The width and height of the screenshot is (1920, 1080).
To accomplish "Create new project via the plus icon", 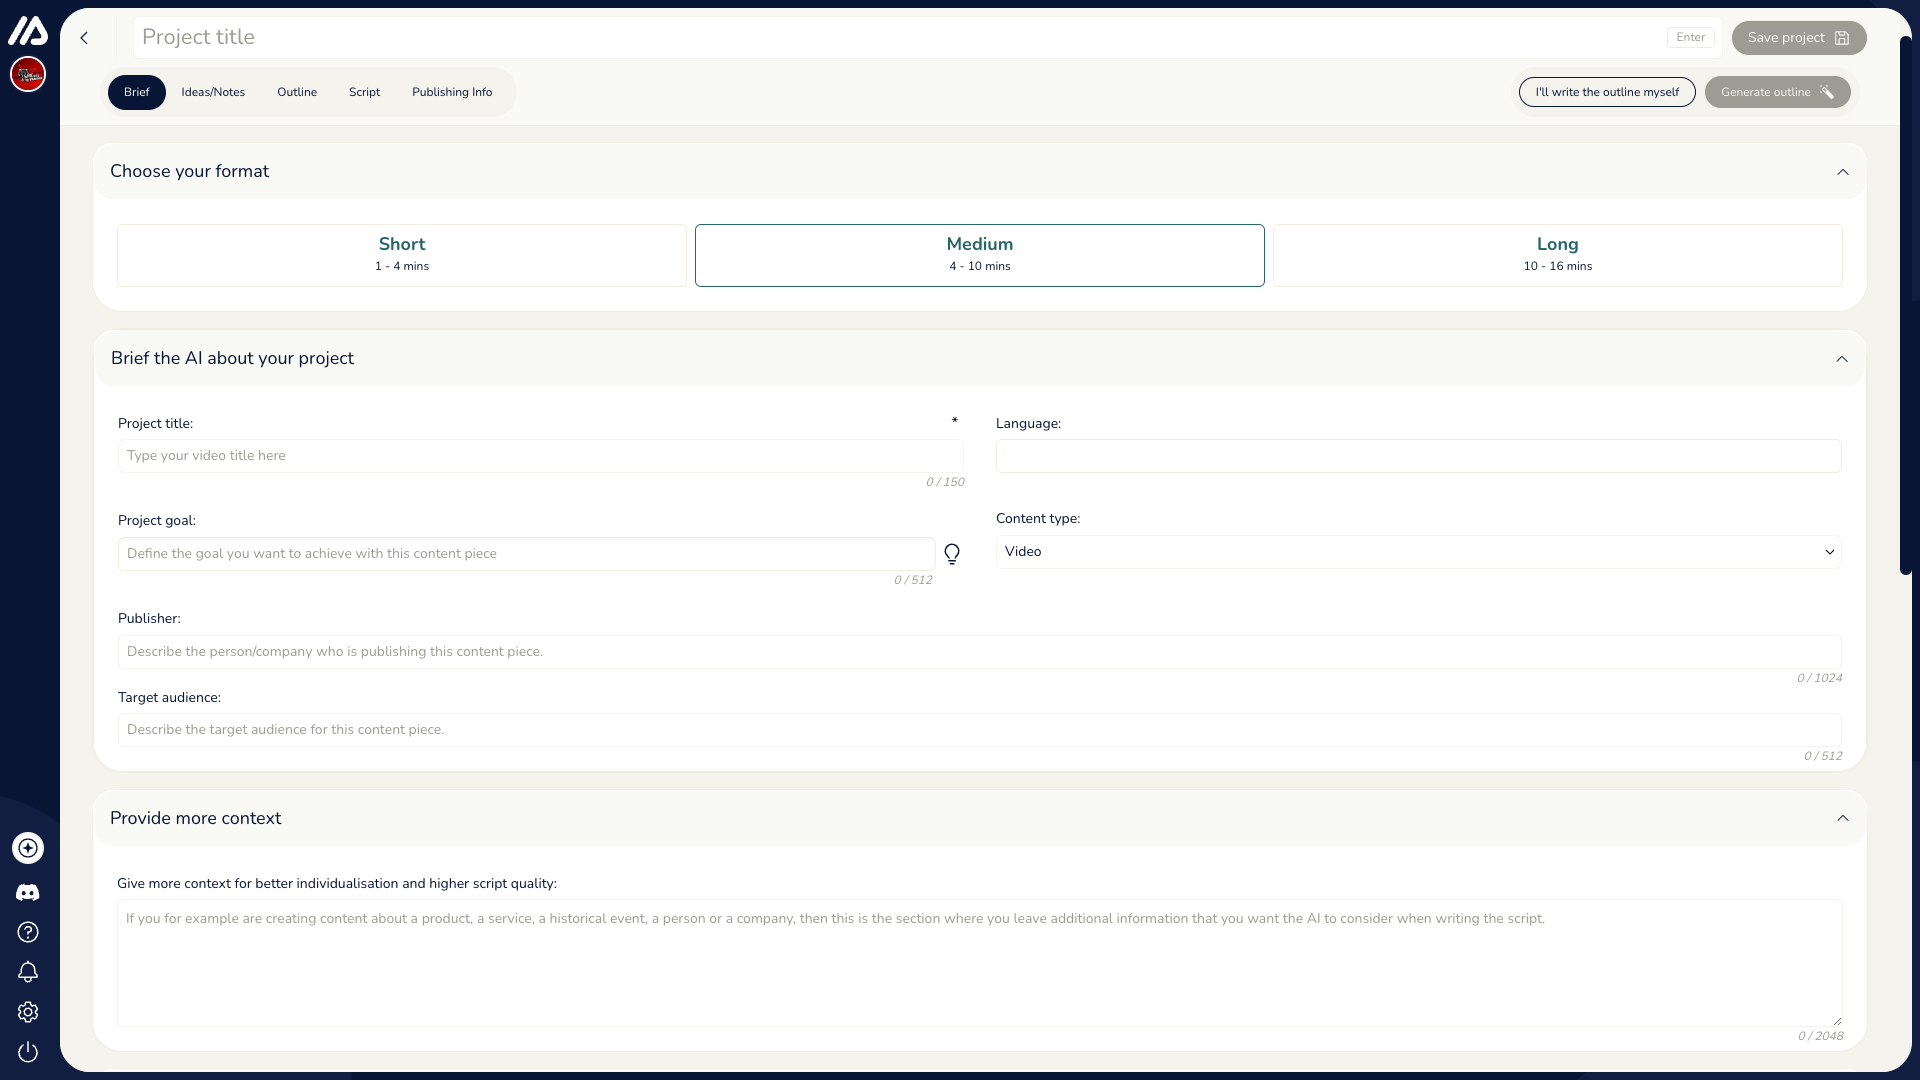I will (x=28, y=848).
